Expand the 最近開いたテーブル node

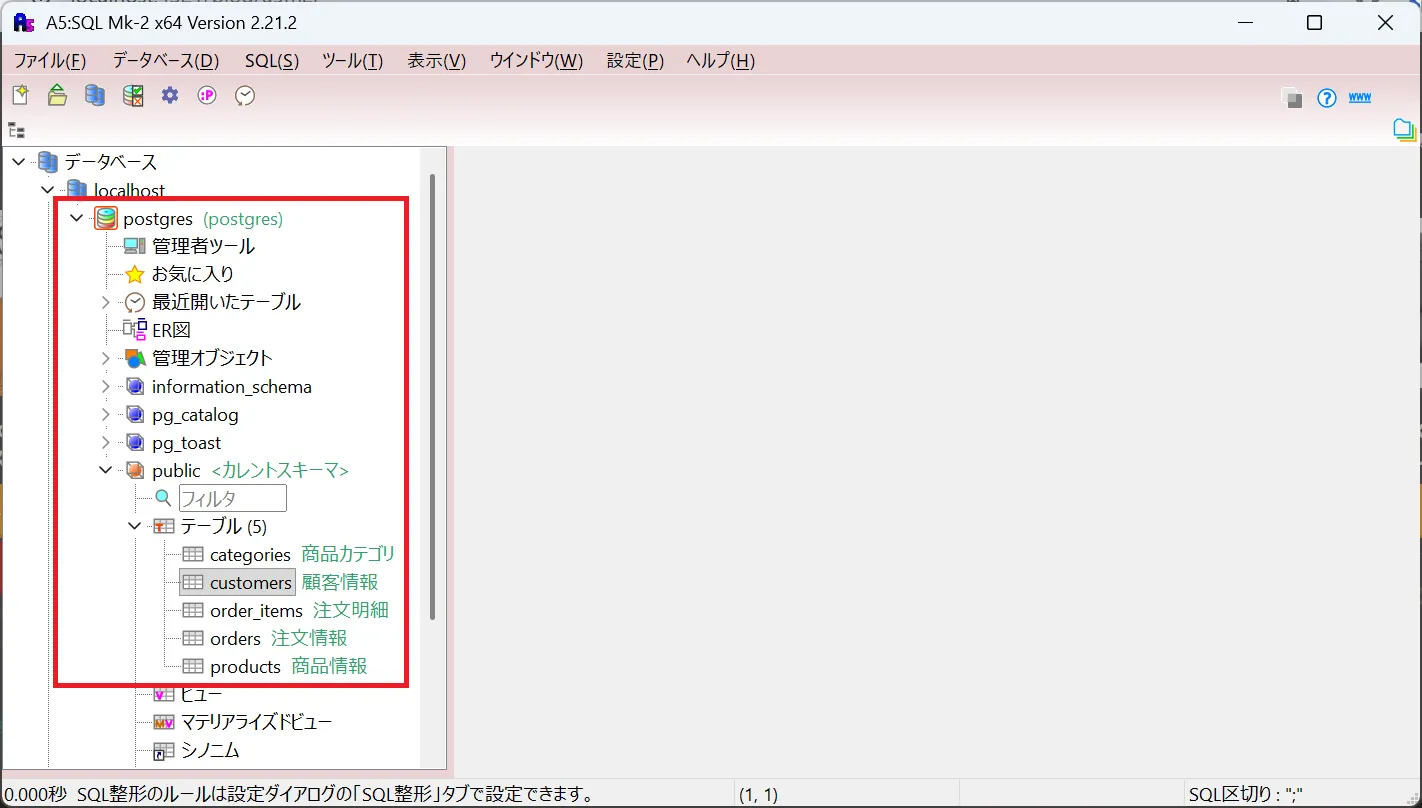tap(106, 302)
